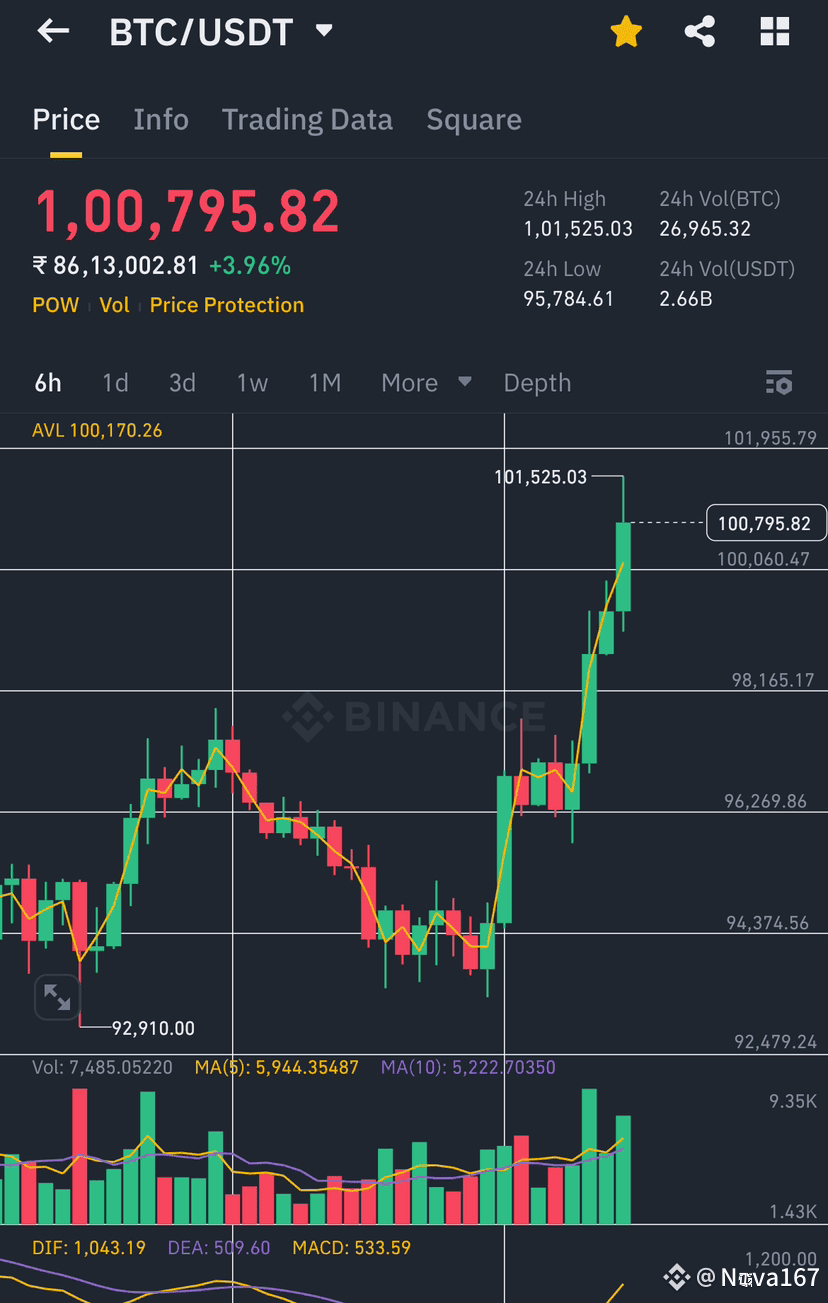Show the Depth chart view
The image size is (828, 1303).
pos(537,383)
